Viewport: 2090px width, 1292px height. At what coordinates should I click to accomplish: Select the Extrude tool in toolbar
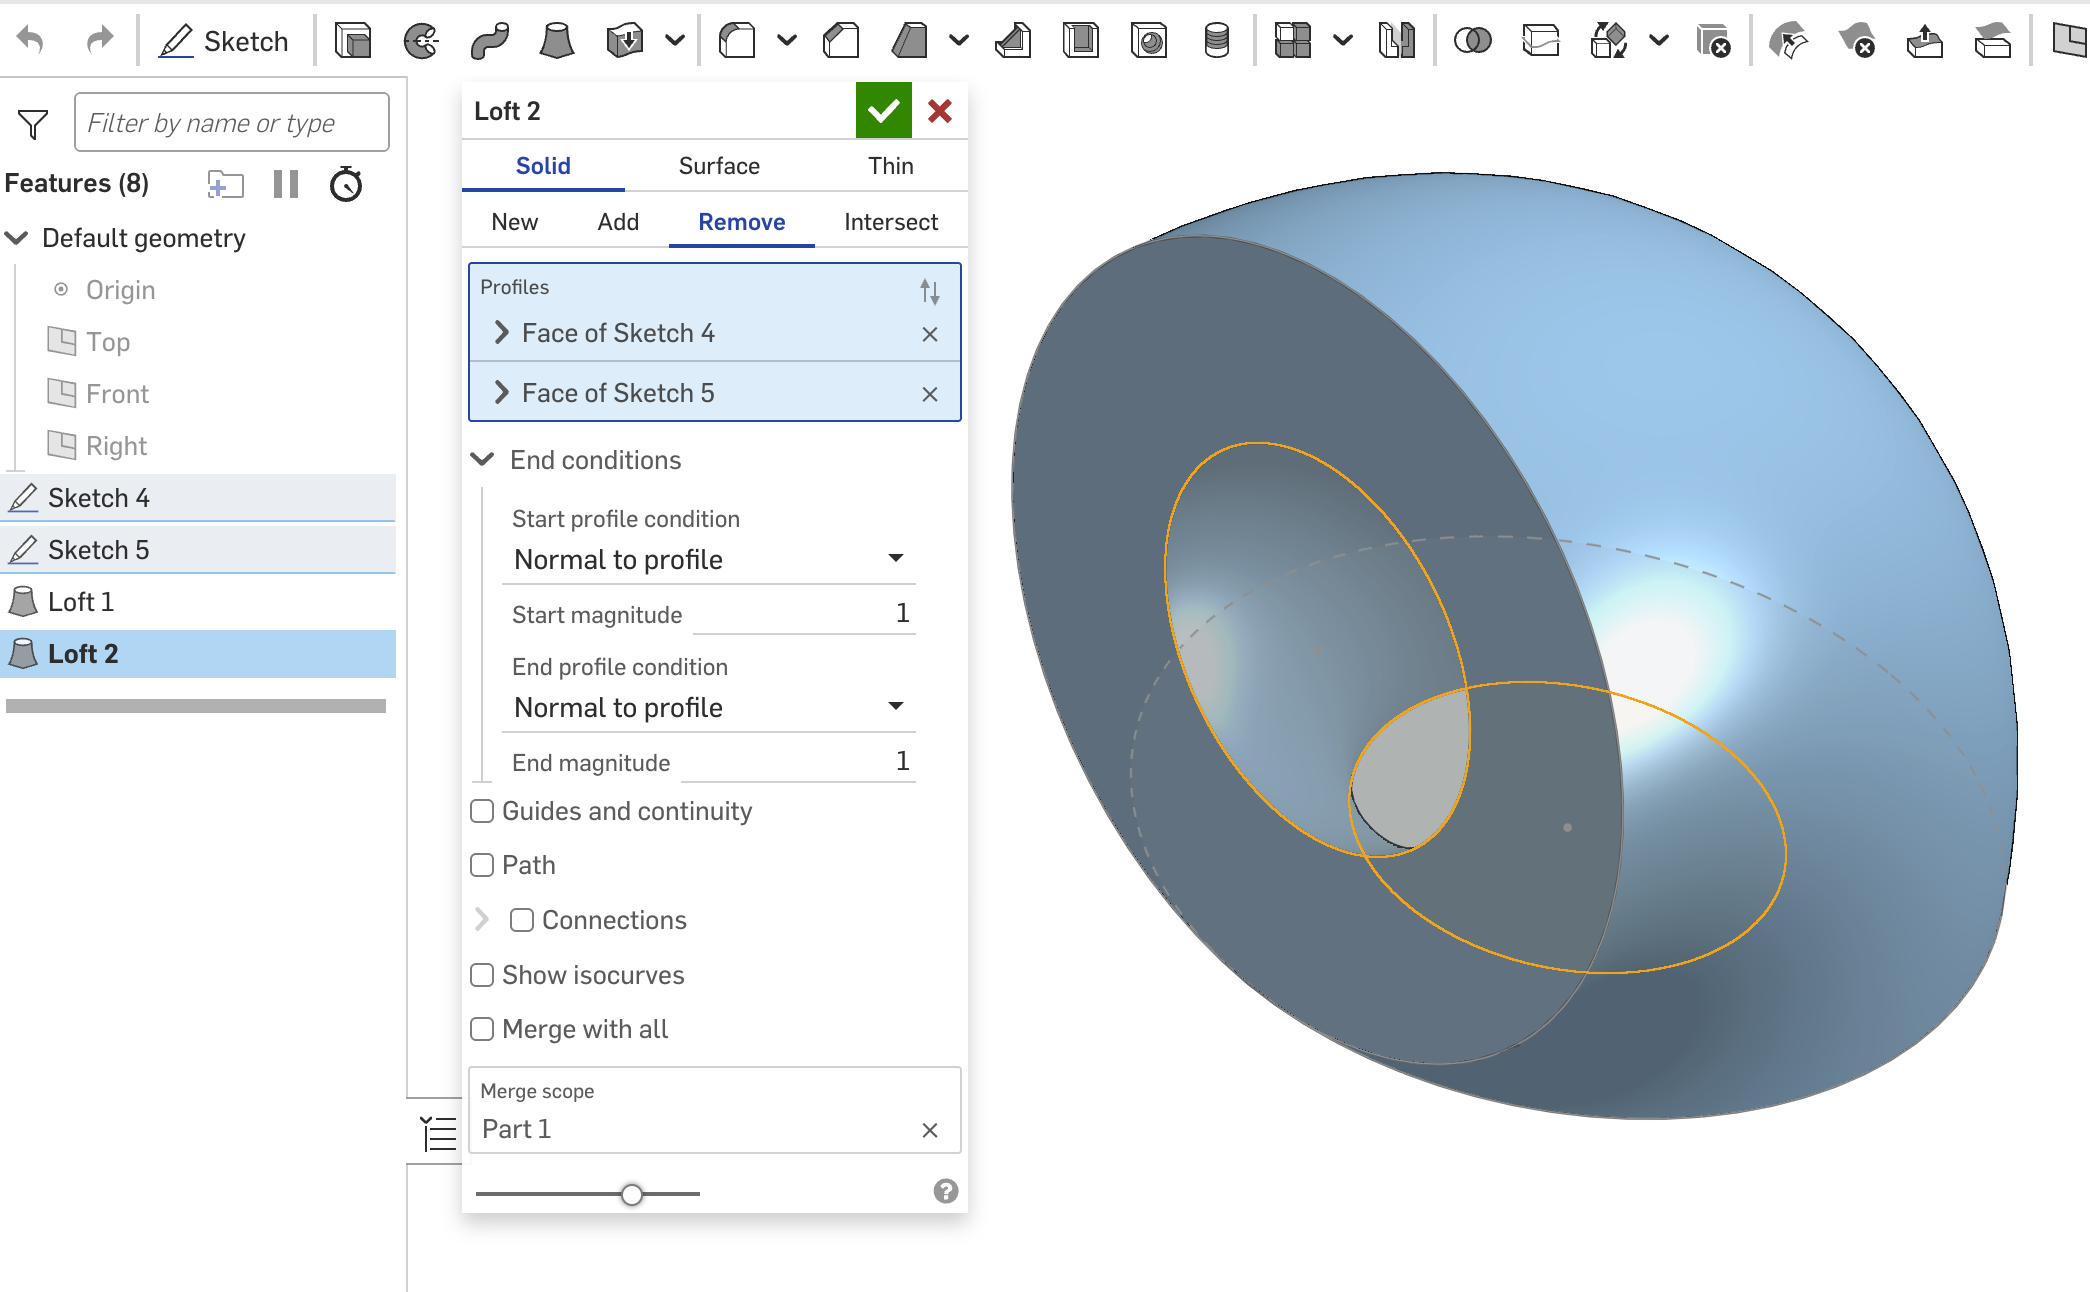click(x=352, y=41)
